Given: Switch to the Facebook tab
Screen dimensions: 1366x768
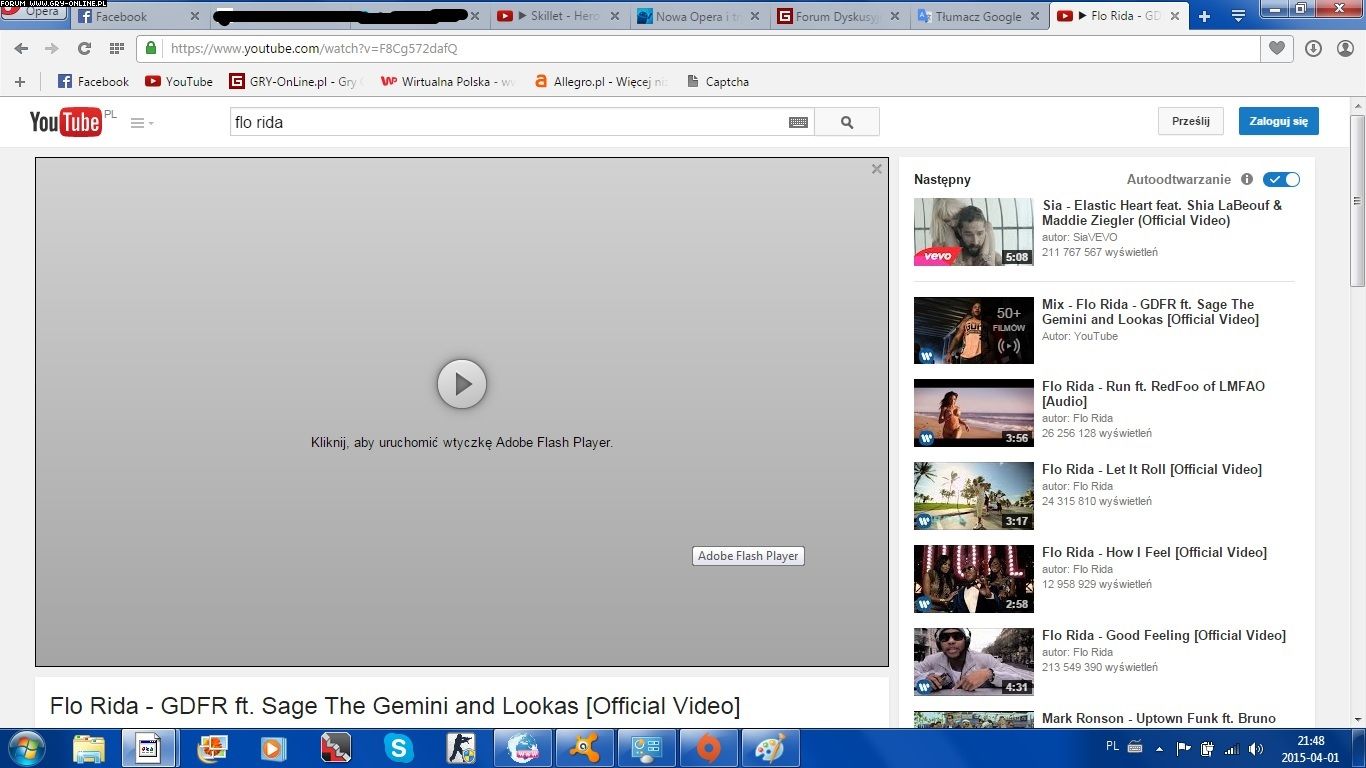Looking at the screenshot, I should [x=140, y=16].
